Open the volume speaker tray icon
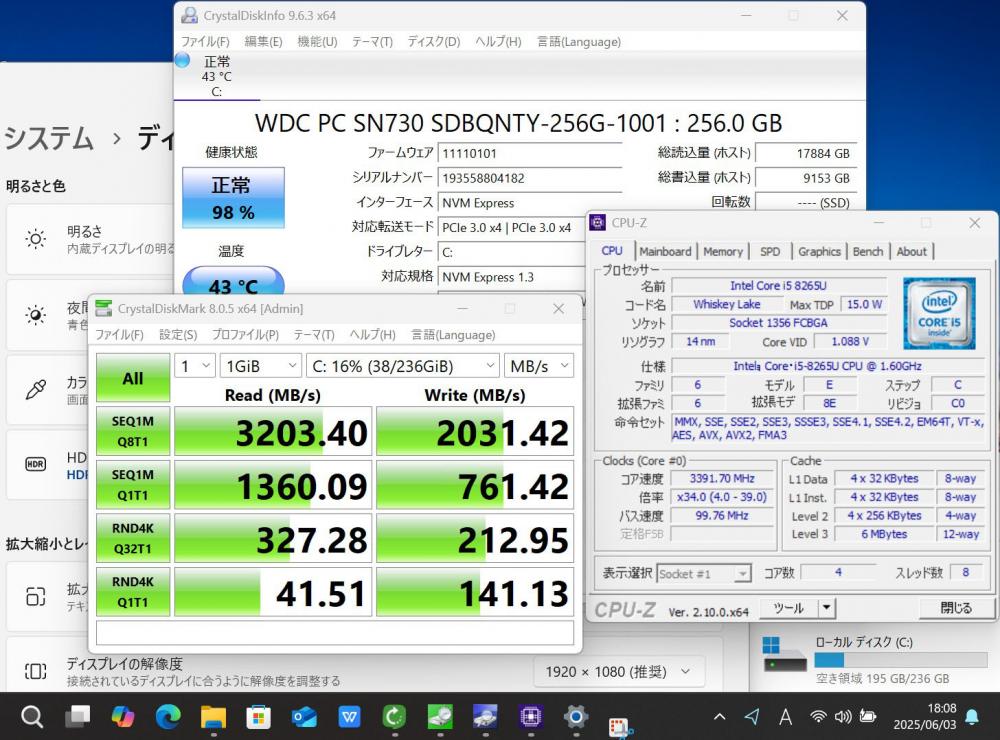1000x740 pixels. pos(842,717)
